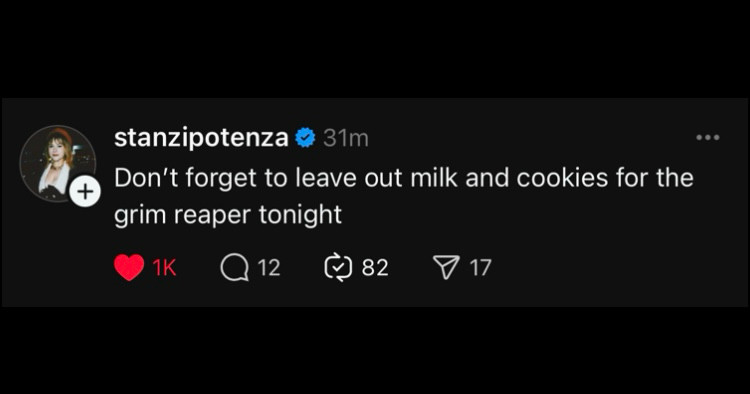Click the "grim reaper tonight" text line

click(x=228, y=215)
